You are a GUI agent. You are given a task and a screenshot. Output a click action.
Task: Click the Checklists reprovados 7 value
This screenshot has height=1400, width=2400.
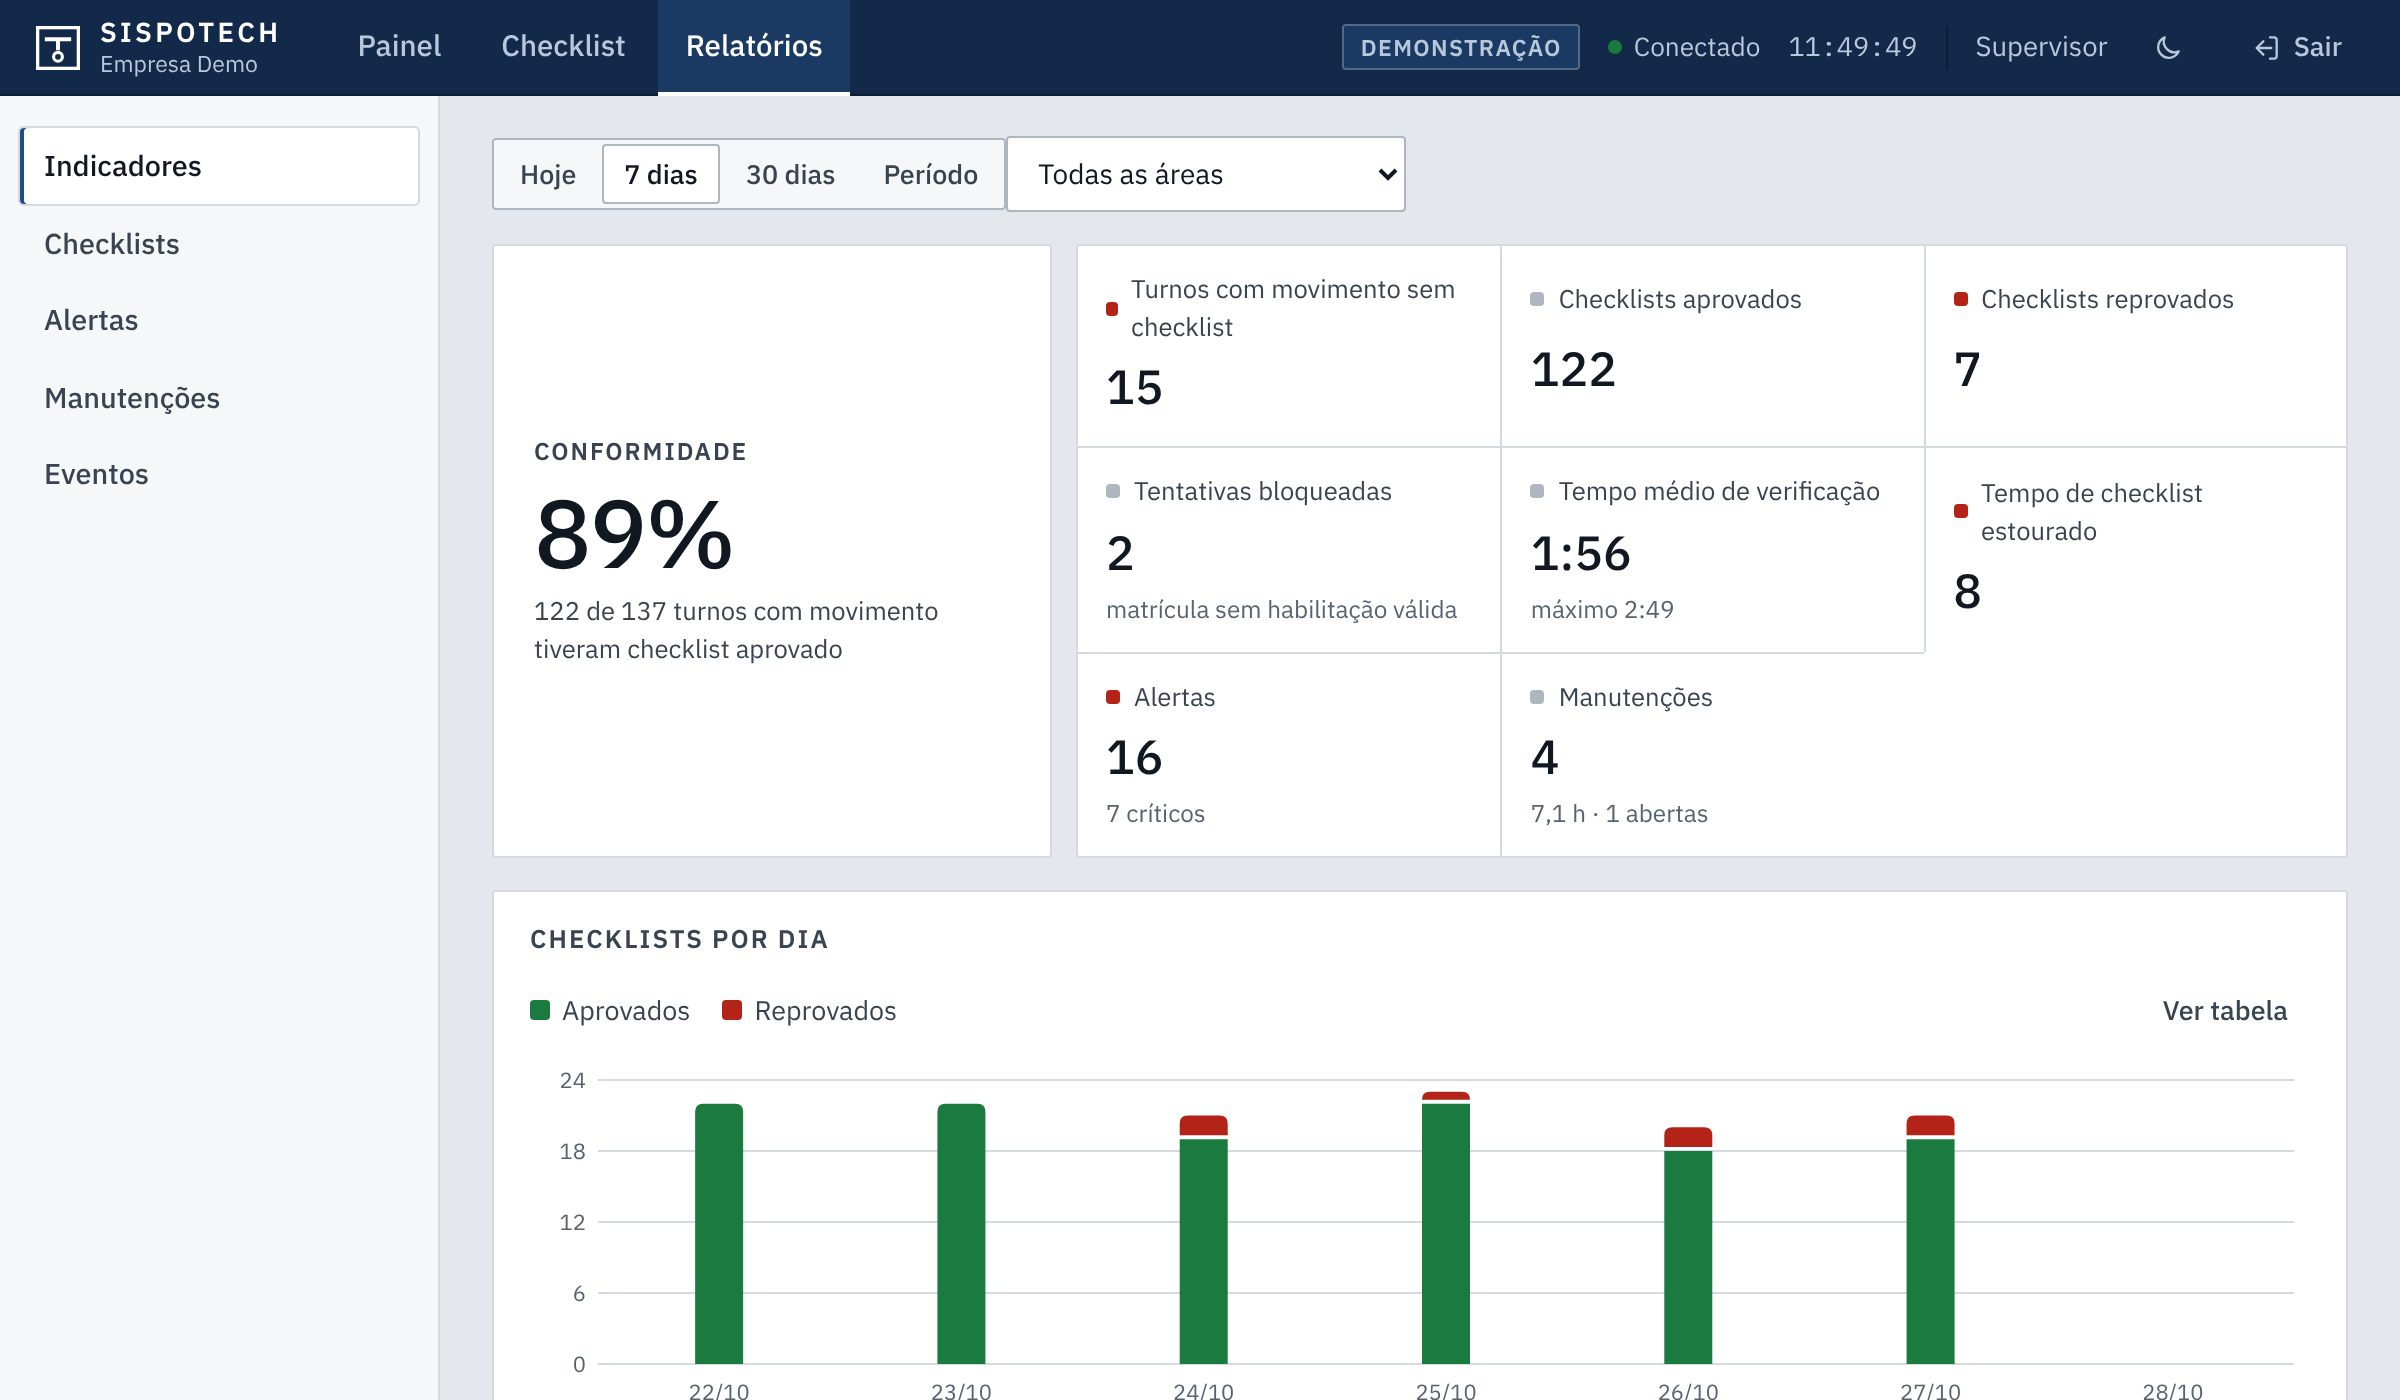(1967, 370)
